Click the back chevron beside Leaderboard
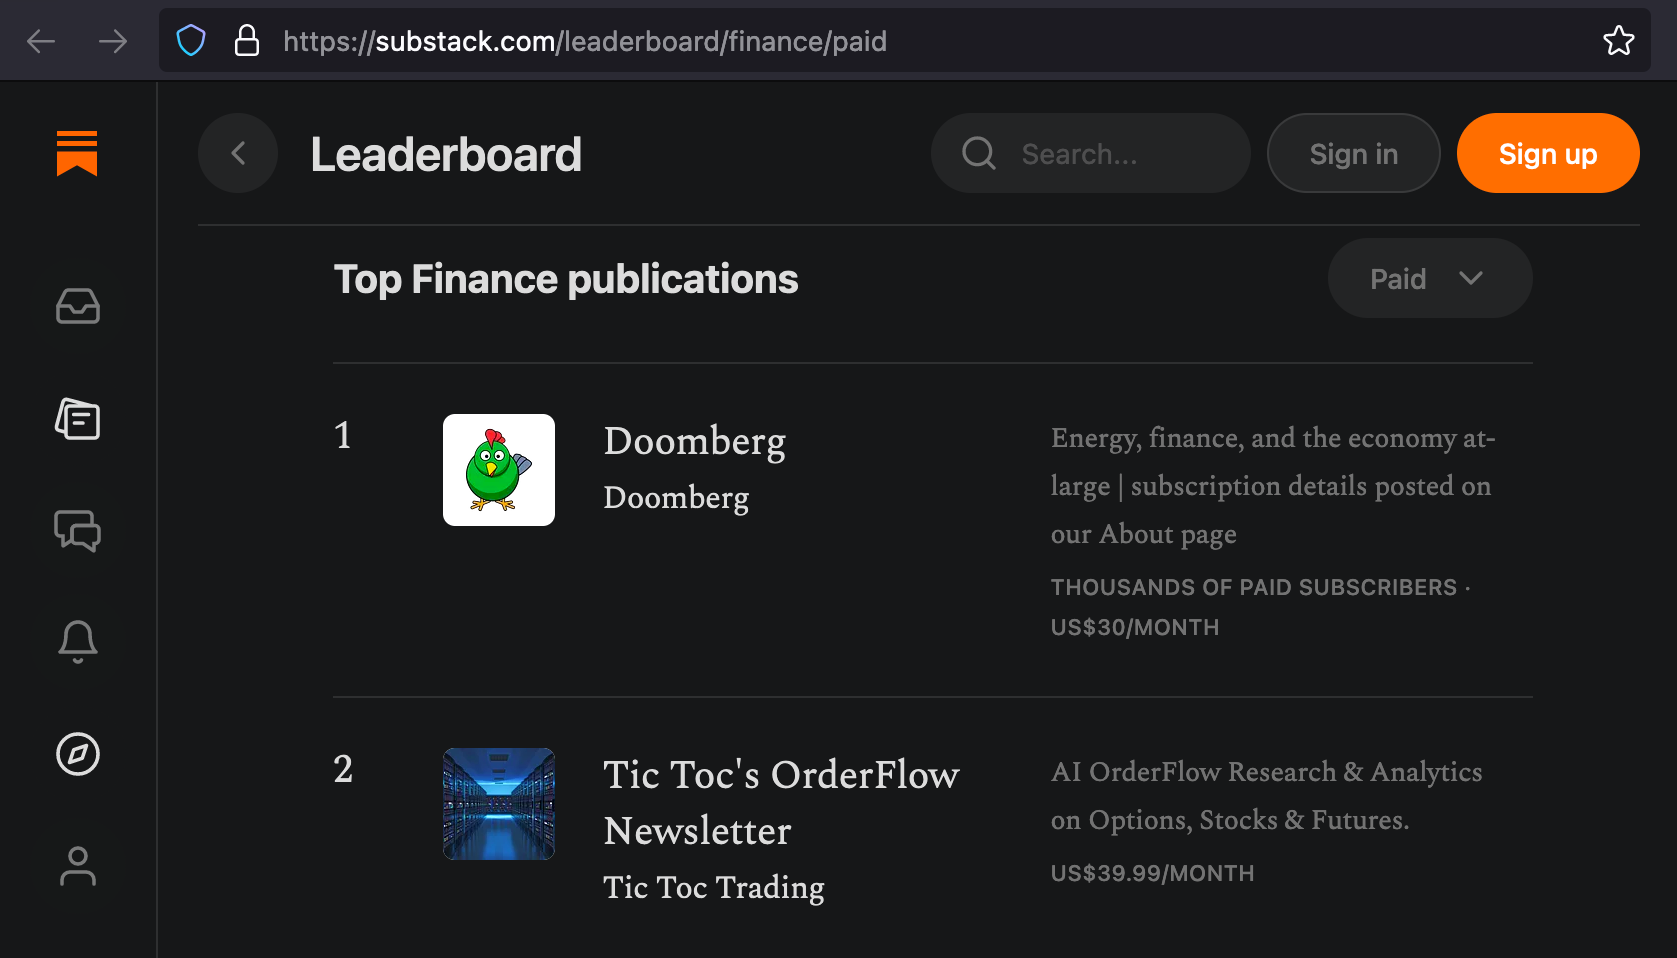 (237, 153)
